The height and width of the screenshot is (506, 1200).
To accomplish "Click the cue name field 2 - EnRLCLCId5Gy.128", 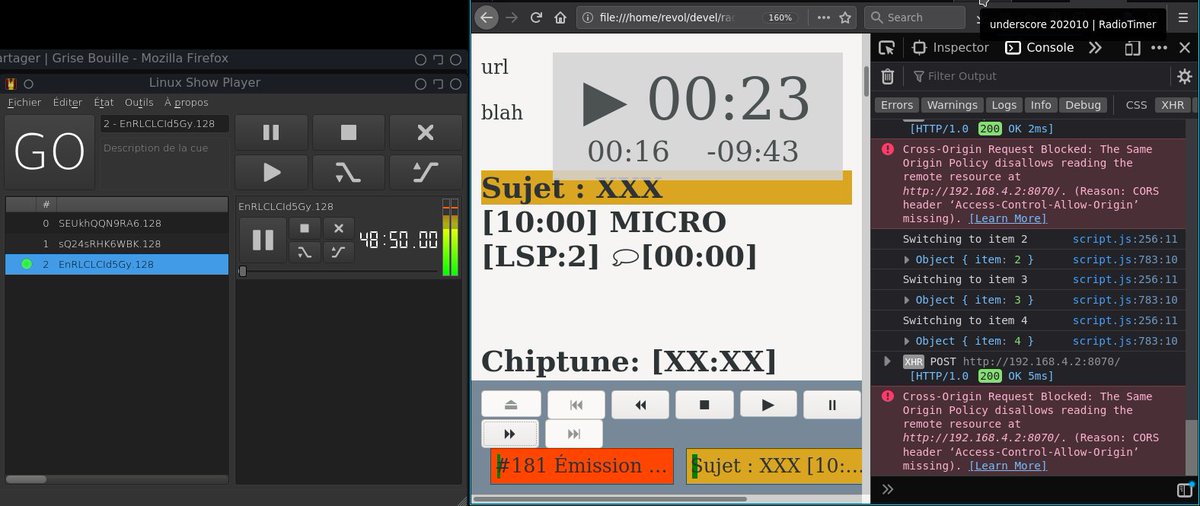I will (x=165, y=124).
